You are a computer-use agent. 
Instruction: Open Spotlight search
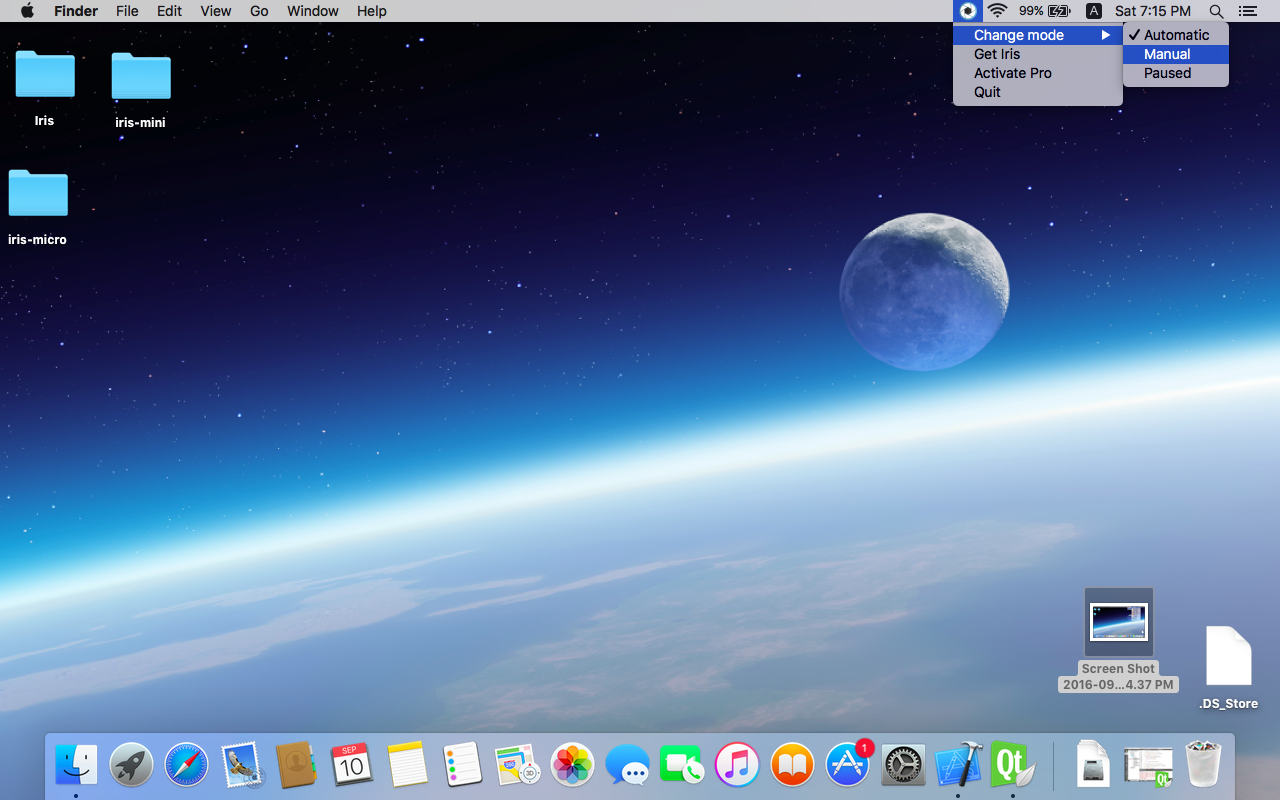point(1216,11)
